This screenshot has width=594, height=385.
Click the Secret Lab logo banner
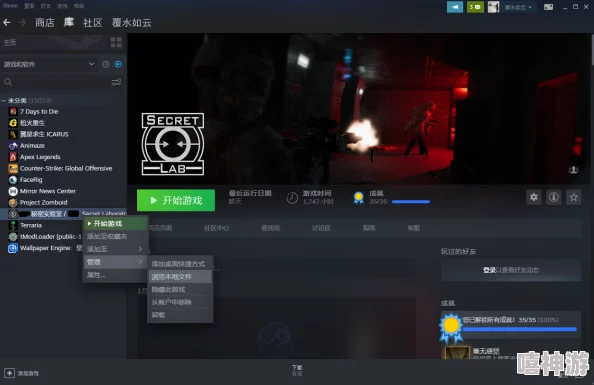173,144
